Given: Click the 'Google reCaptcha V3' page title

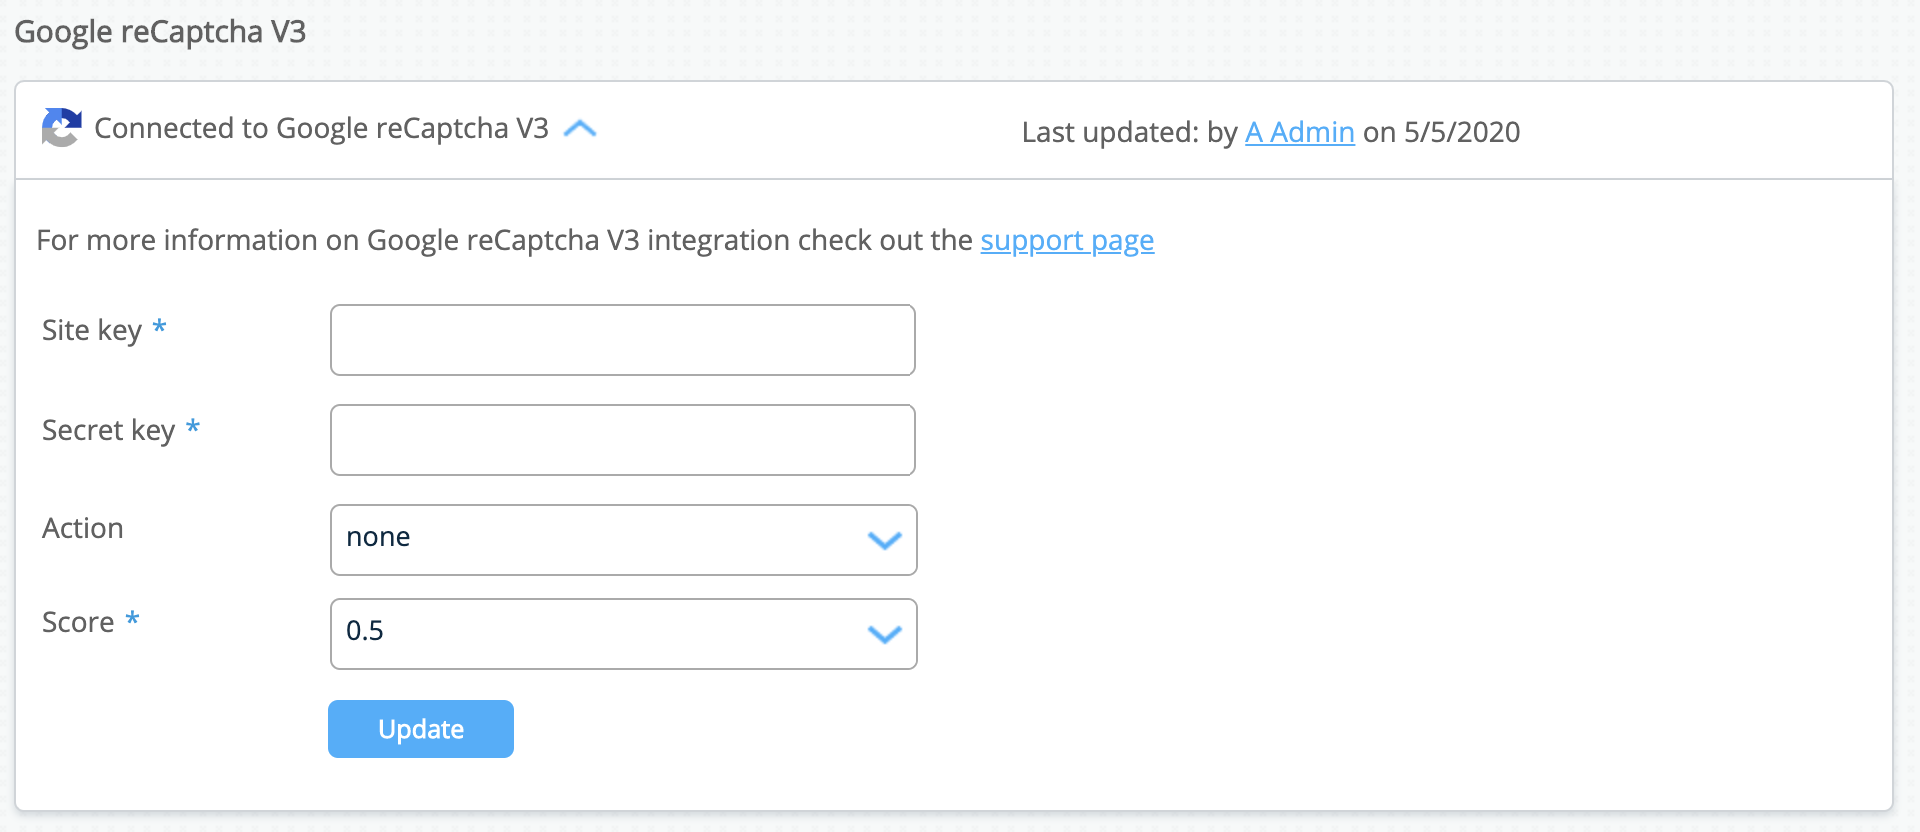Looking at the screenshot, I should (x=160, y=32).
